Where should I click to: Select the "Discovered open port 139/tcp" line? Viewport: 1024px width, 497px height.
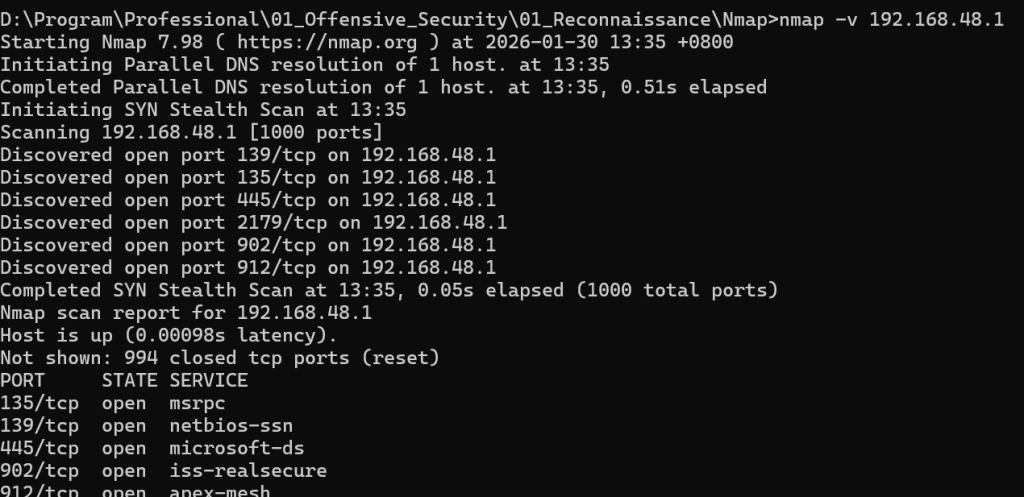[x=248, y=155]
